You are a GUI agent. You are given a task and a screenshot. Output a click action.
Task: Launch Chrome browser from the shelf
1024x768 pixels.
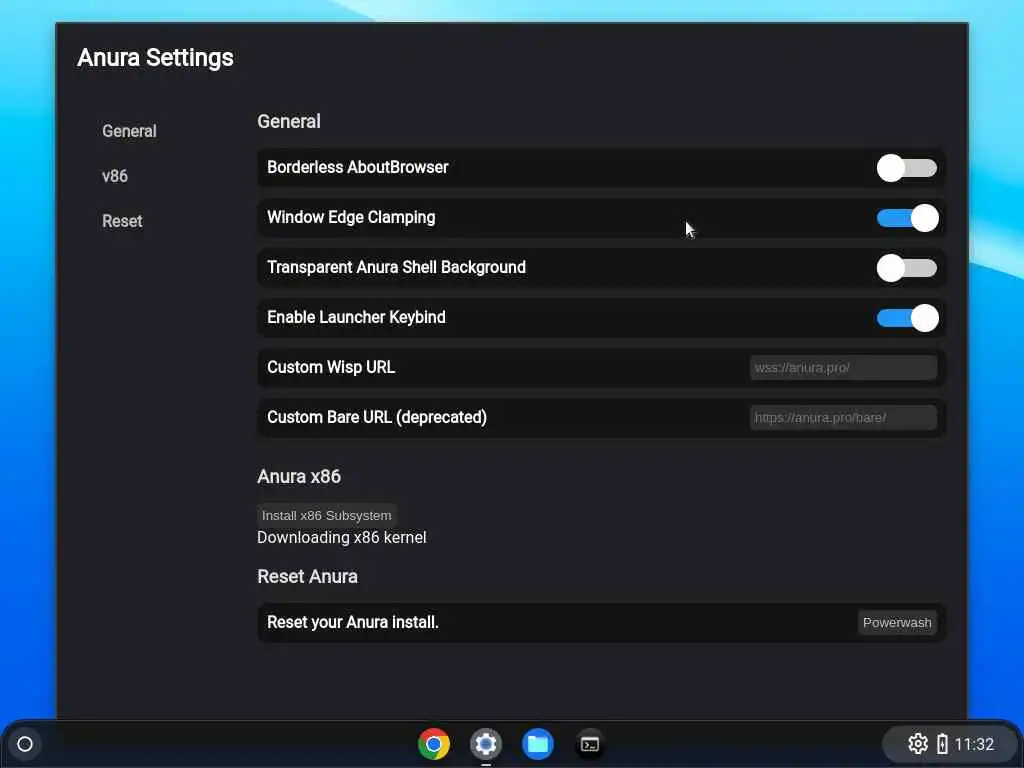[x=434, y=744]
